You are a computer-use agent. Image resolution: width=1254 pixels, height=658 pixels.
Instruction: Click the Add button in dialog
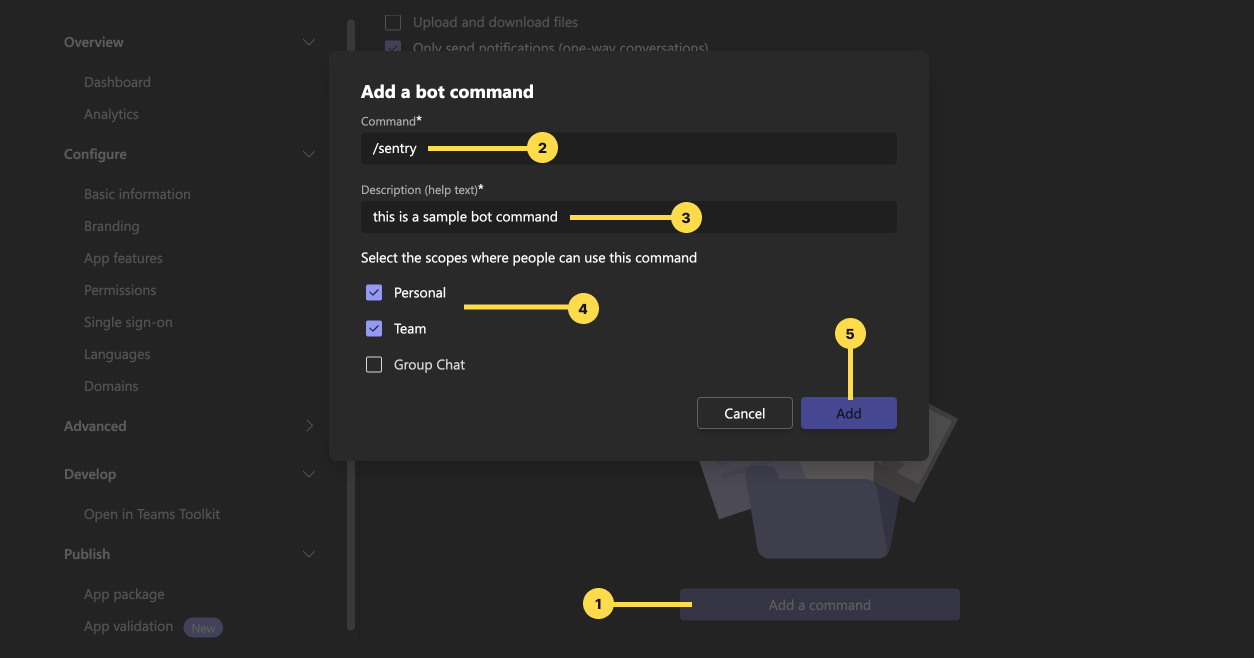[x=848, y=413]
